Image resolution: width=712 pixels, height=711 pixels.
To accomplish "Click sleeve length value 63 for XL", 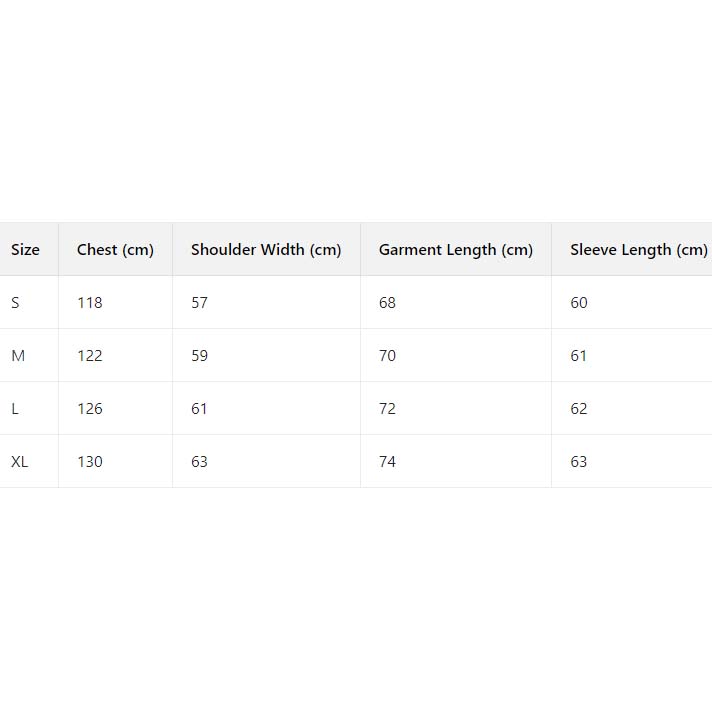I will [579, 462].
